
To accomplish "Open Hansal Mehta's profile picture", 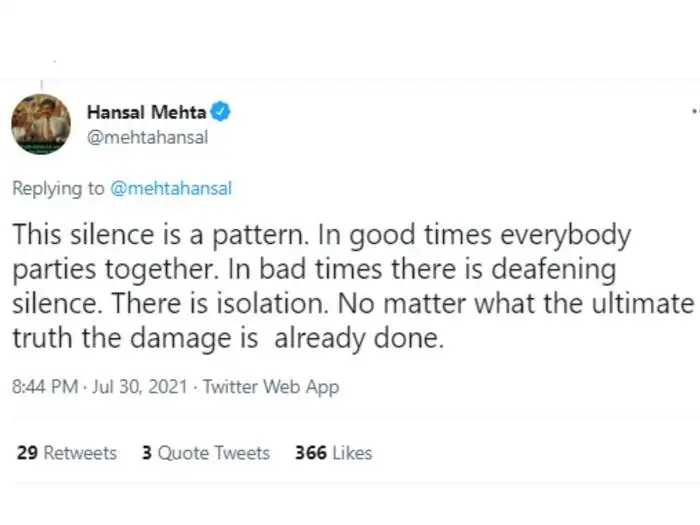I will pyautogui.click(x=40, y=125).
